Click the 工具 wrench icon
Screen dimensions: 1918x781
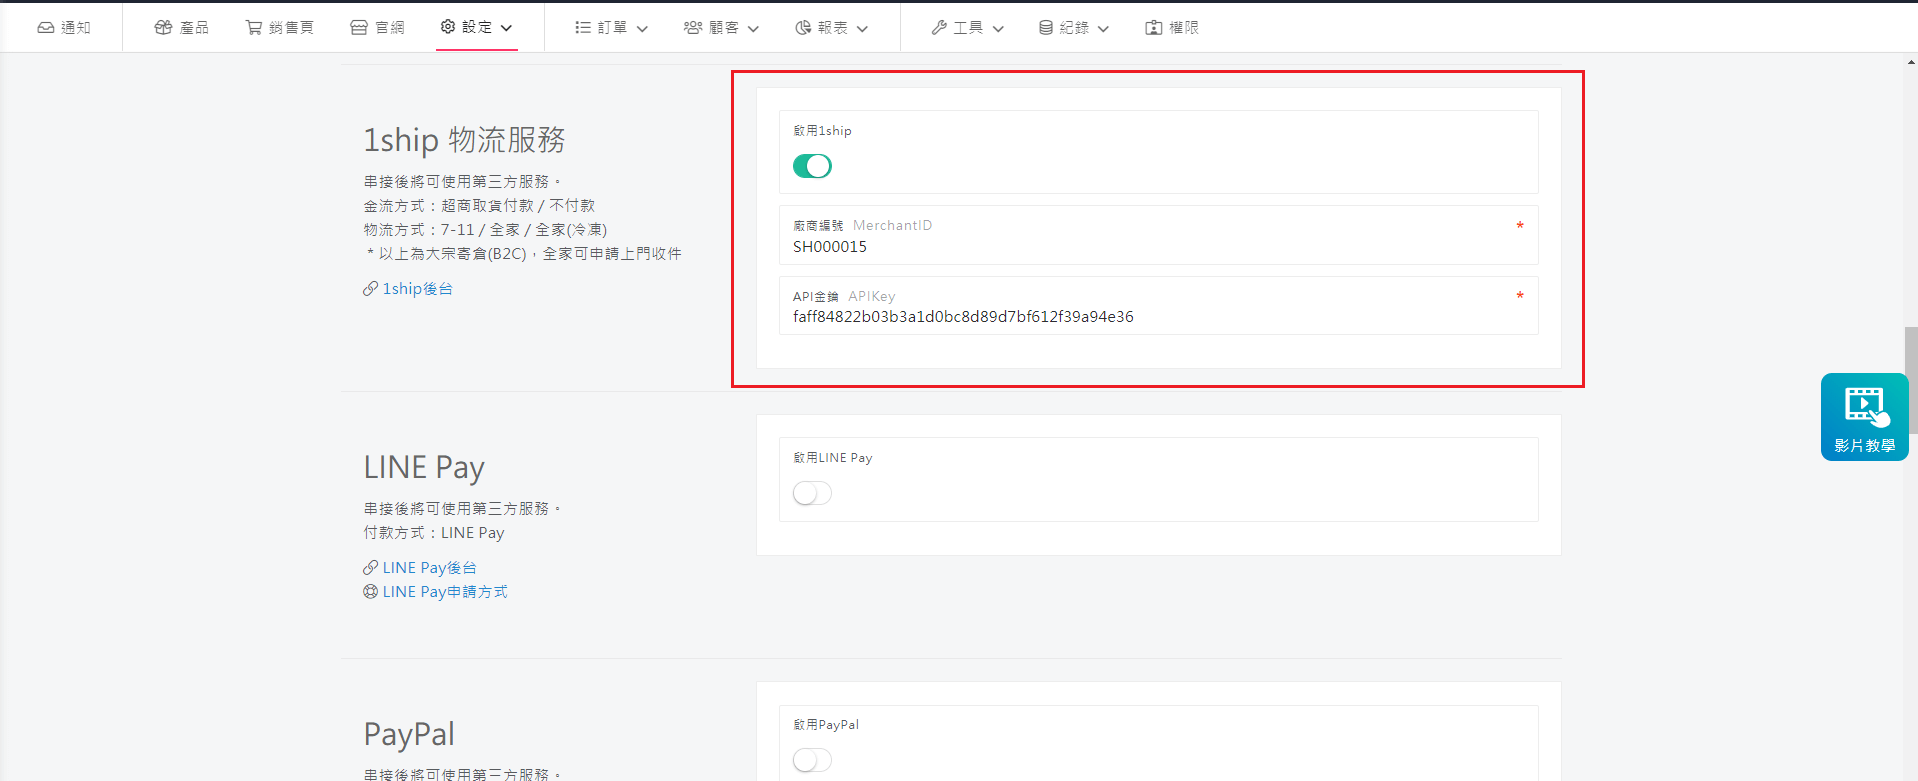click(x=939, y=28)
